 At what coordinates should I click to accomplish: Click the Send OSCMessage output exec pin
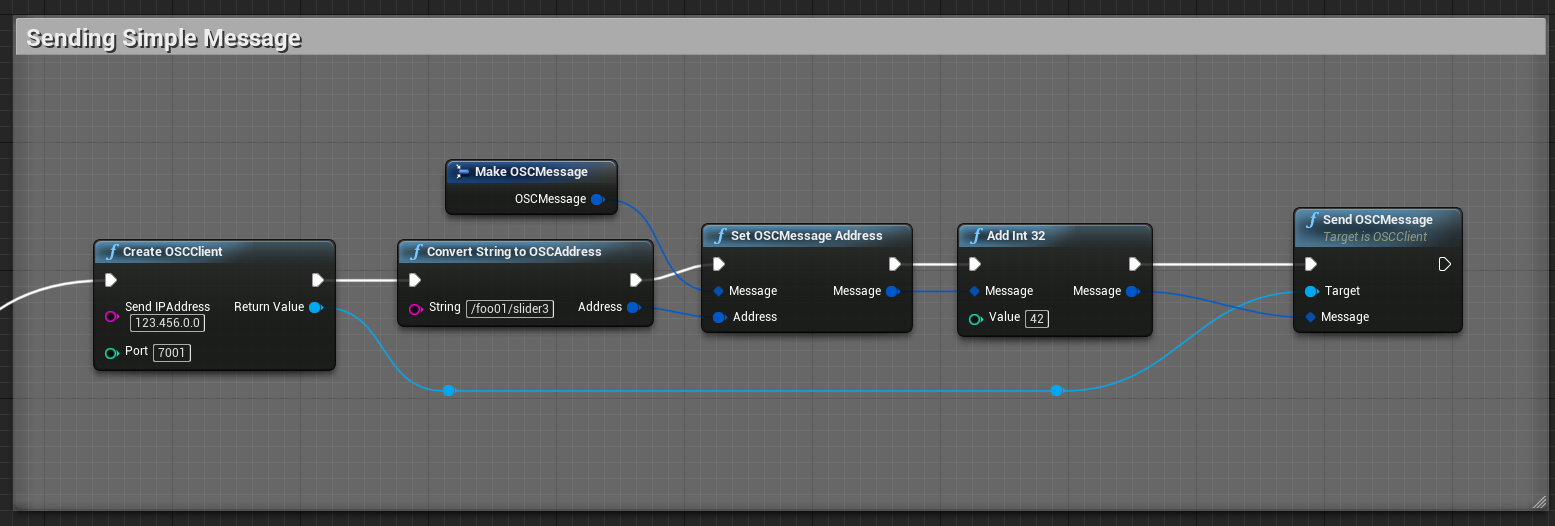point(1444,264)
